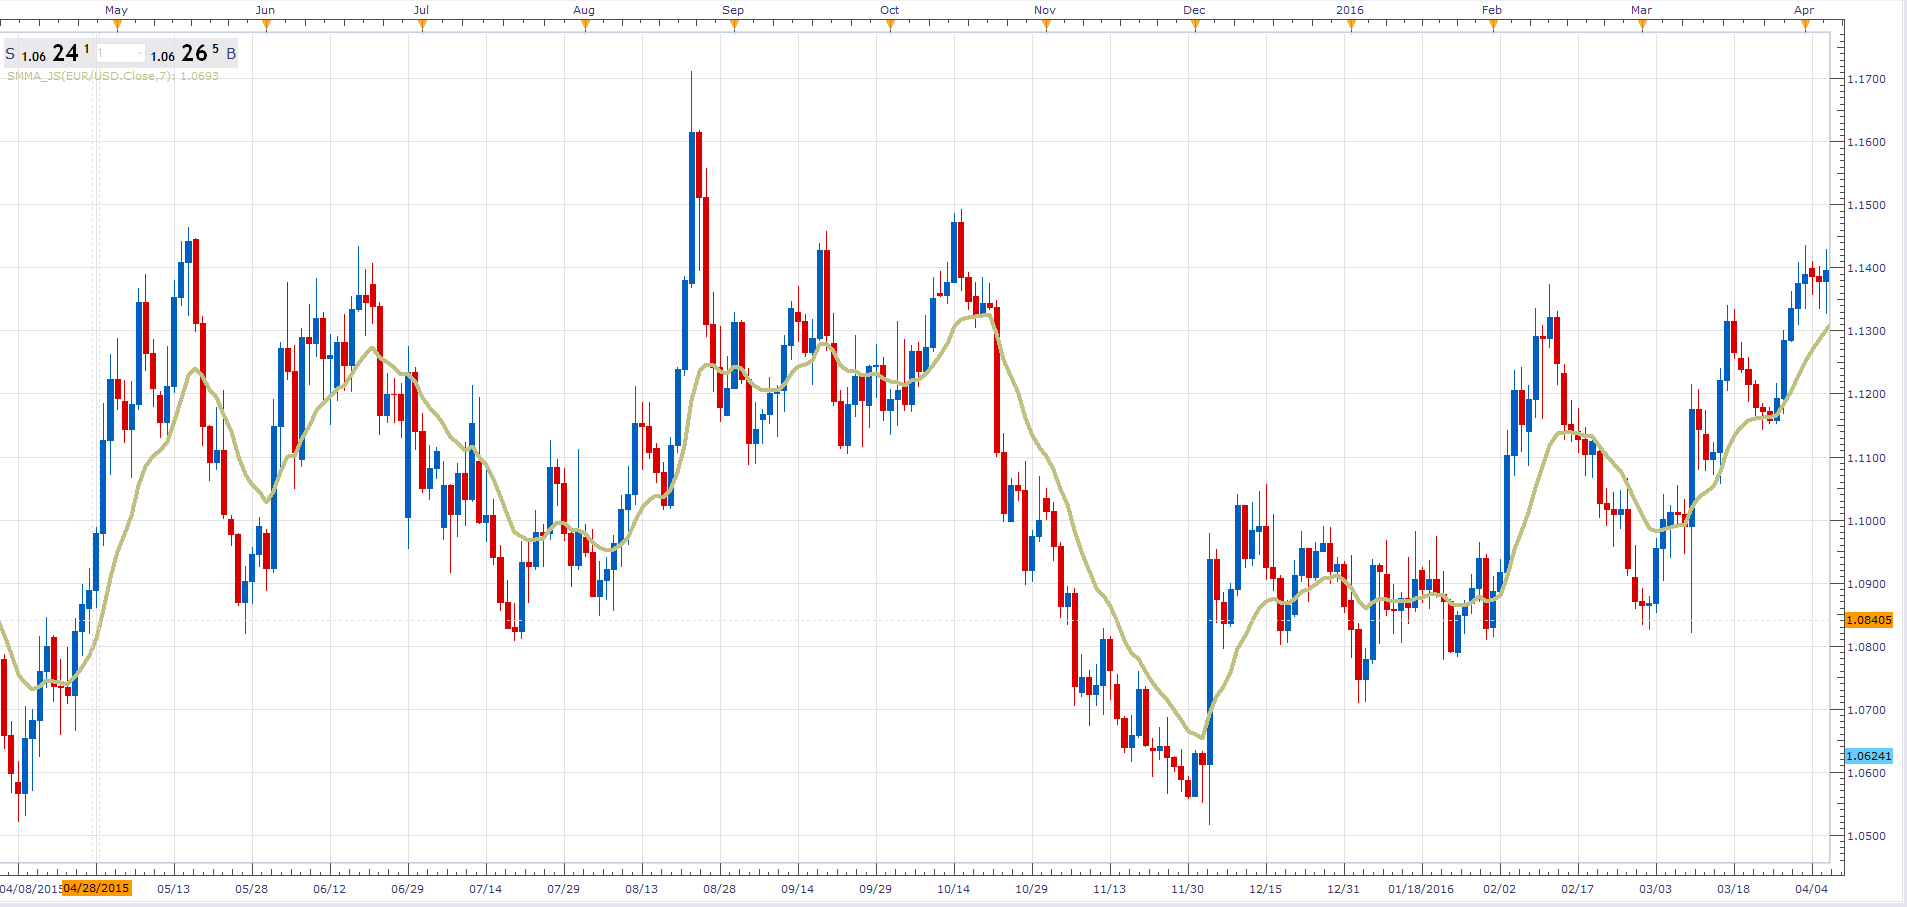Click the 1.1400 price axis label

[1866, 268]
